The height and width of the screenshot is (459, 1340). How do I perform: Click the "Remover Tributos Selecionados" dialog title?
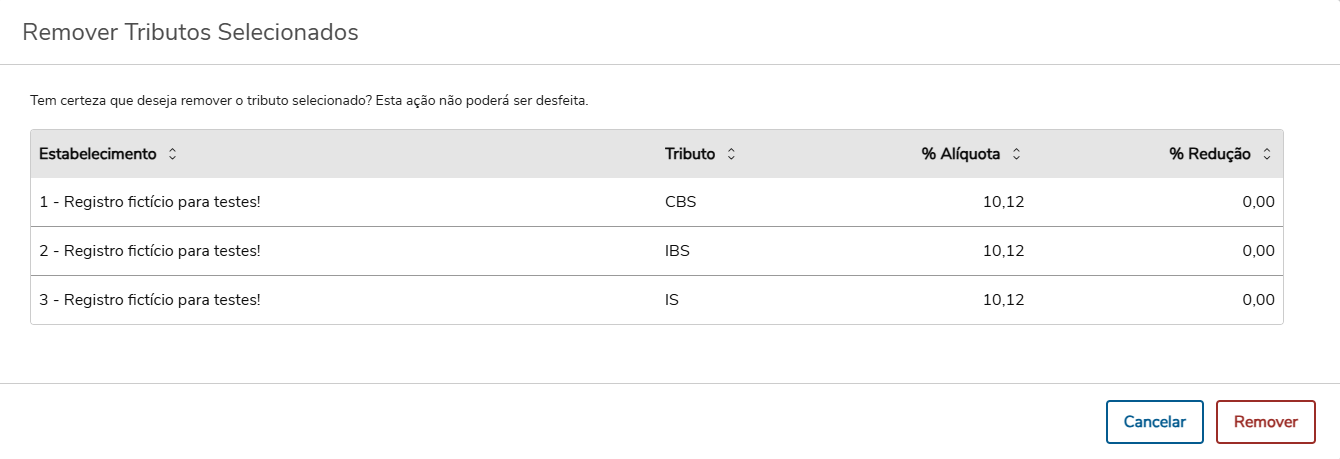190,32
